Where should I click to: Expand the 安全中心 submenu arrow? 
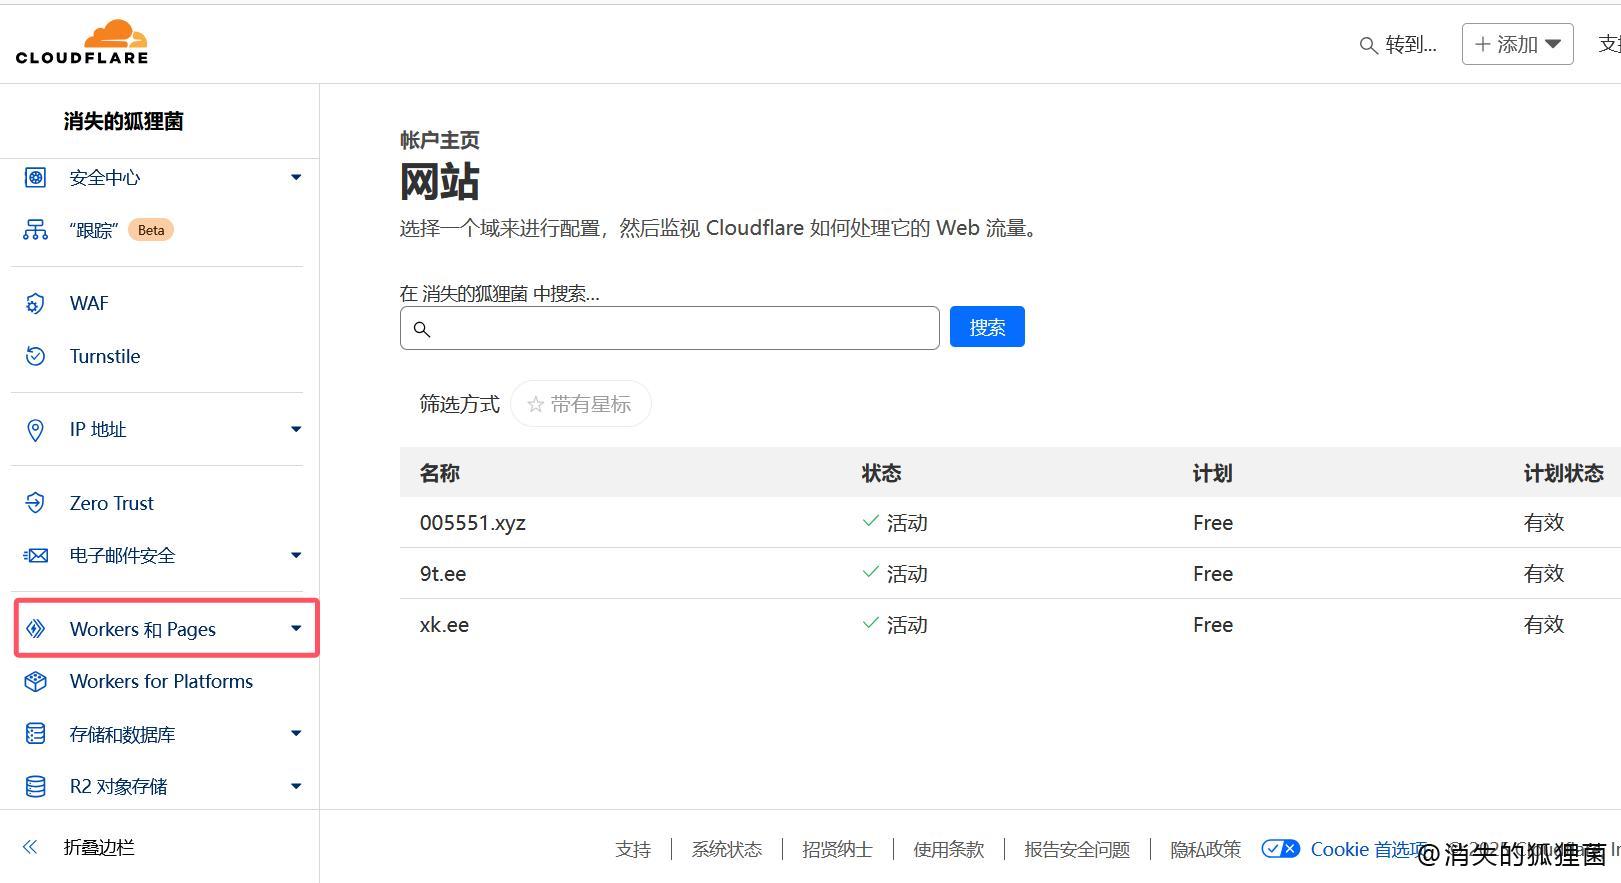pos(296,178)
